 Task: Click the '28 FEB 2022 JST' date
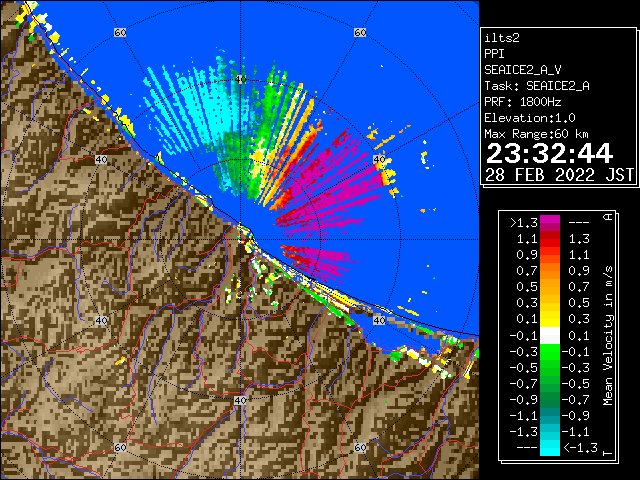click(x=559, y=175)
